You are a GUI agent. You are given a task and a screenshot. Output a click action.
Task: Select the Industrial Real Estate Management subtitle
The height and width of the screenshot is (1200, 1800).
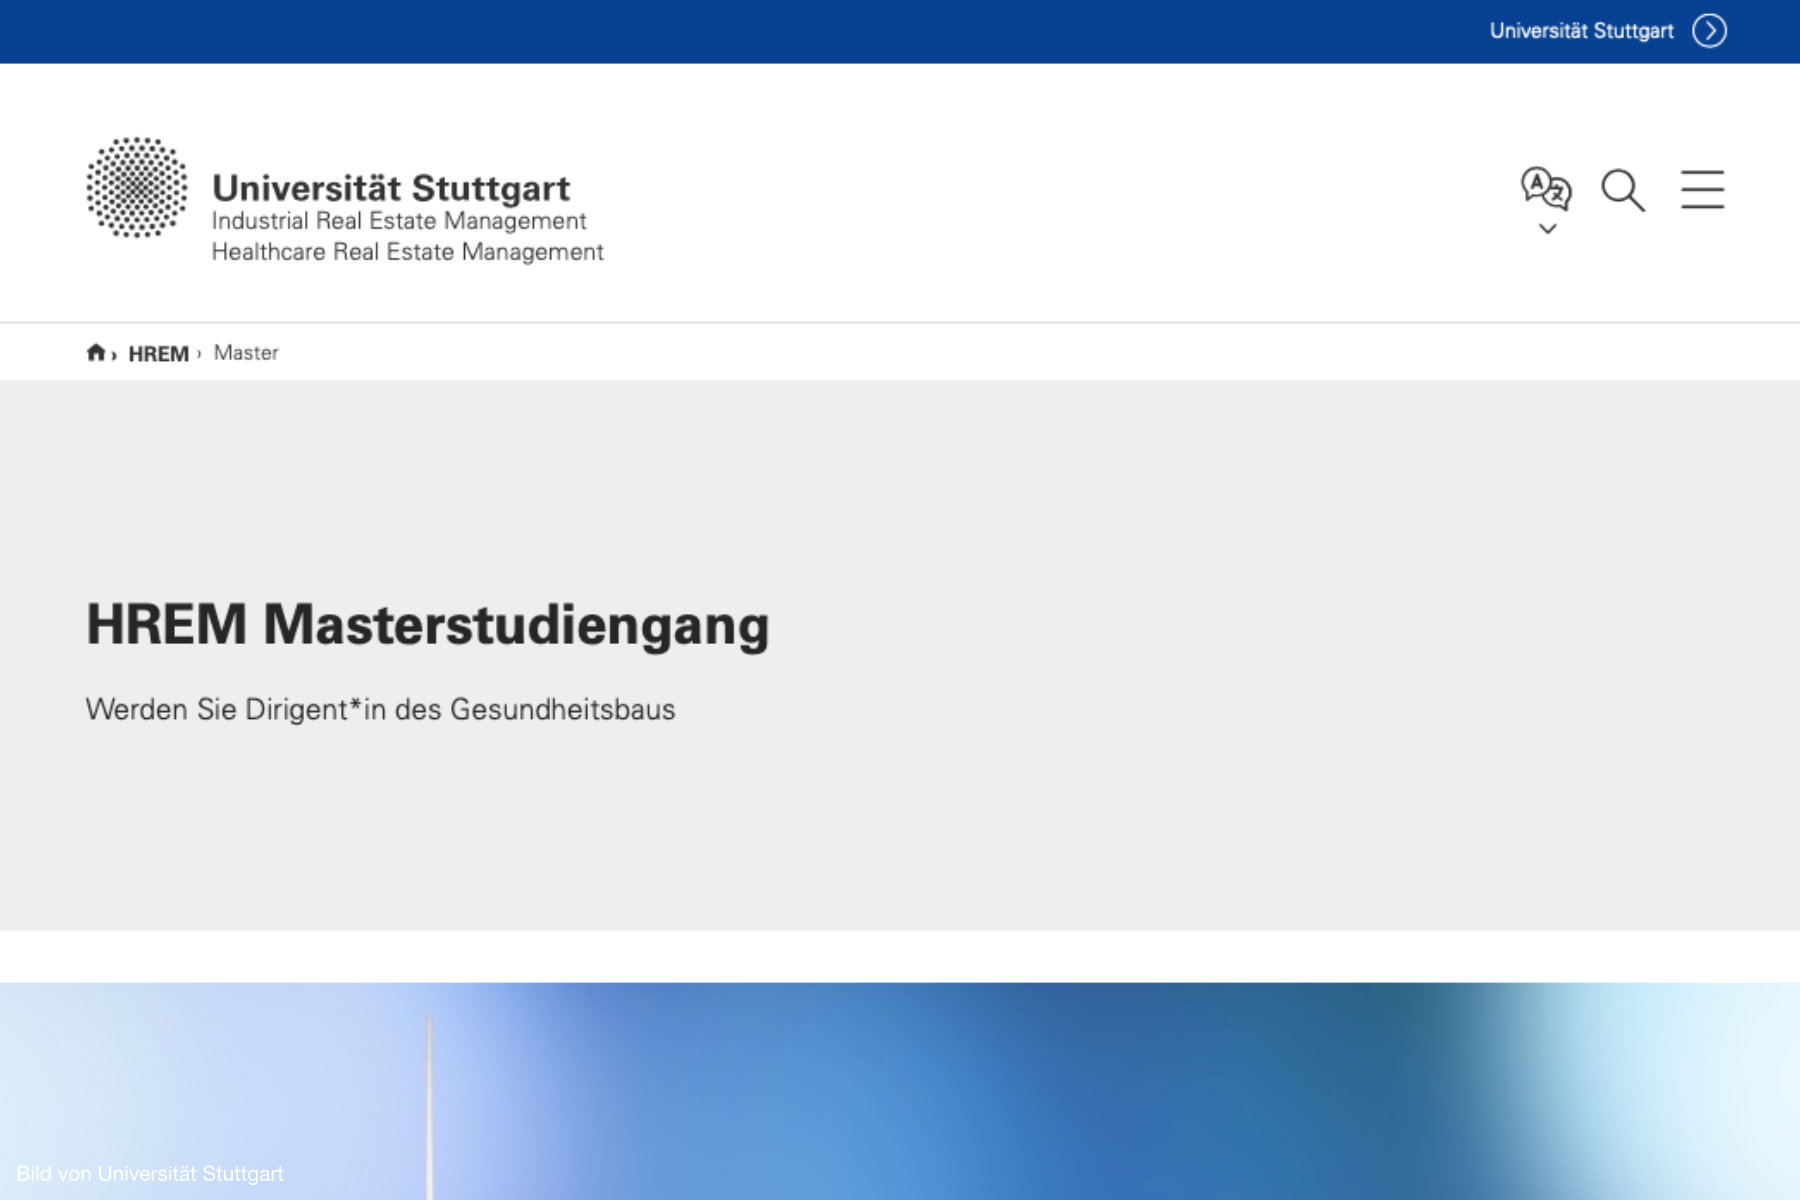[x=399, y=221]
